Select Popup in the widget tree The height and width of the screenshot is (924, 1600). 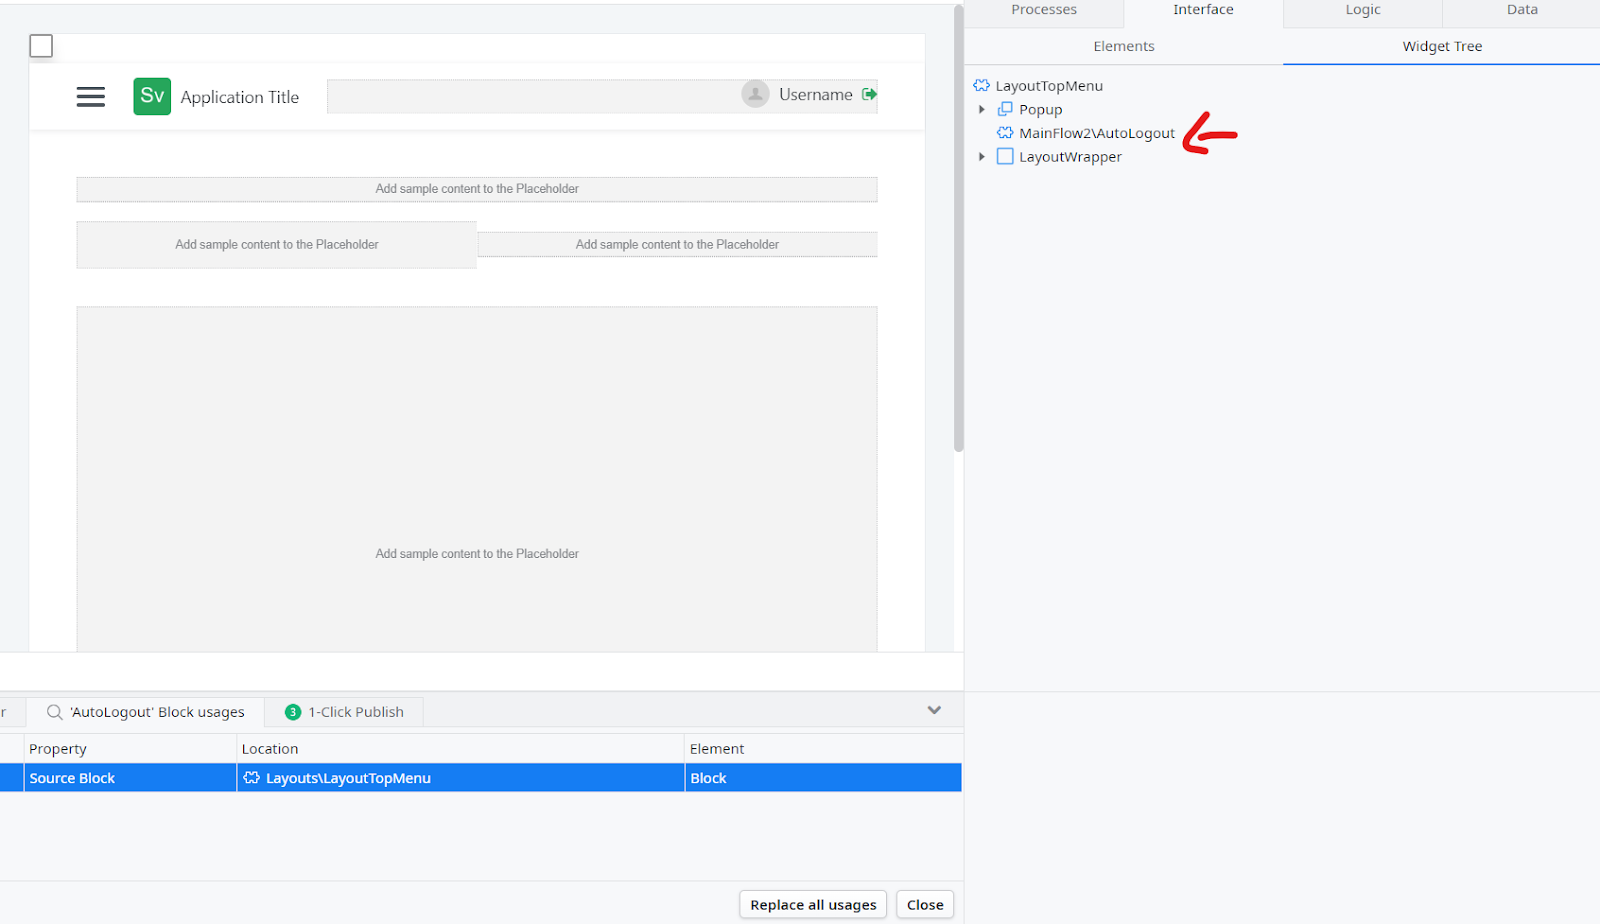click(x=1040, y=110)
